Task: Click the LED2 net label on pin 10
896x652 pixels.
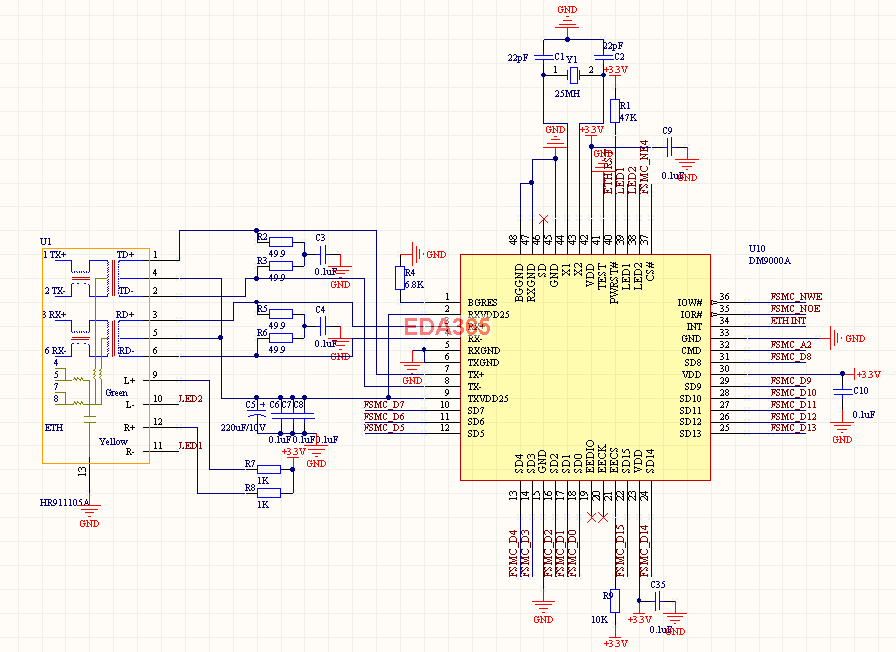Action: point(191,399)
